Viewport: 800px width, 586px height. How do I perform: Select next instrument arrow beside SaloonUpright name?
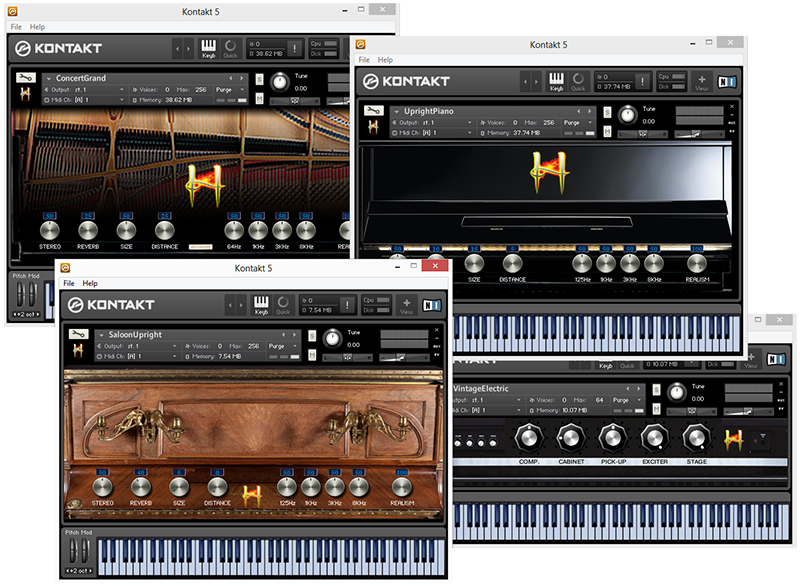(294, 335)
